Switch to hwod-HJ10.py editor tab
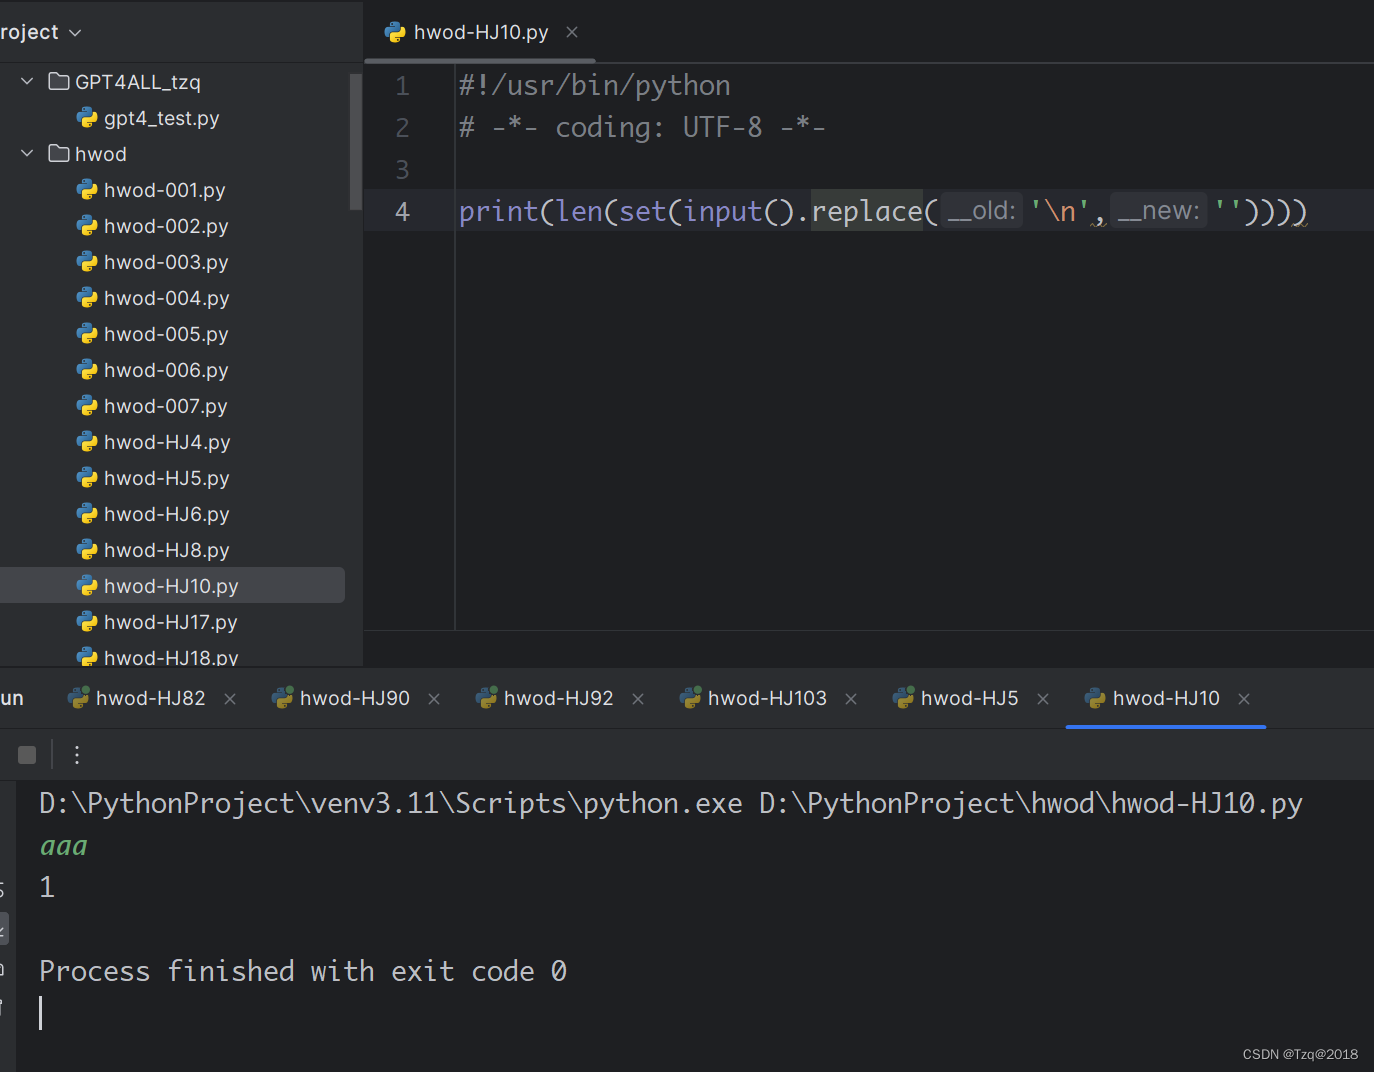 [480, 32]
